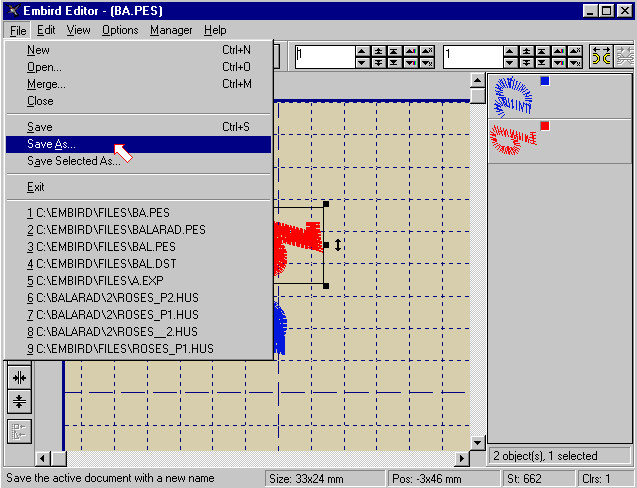Choose Save As... from the File menu

(139, 144)
